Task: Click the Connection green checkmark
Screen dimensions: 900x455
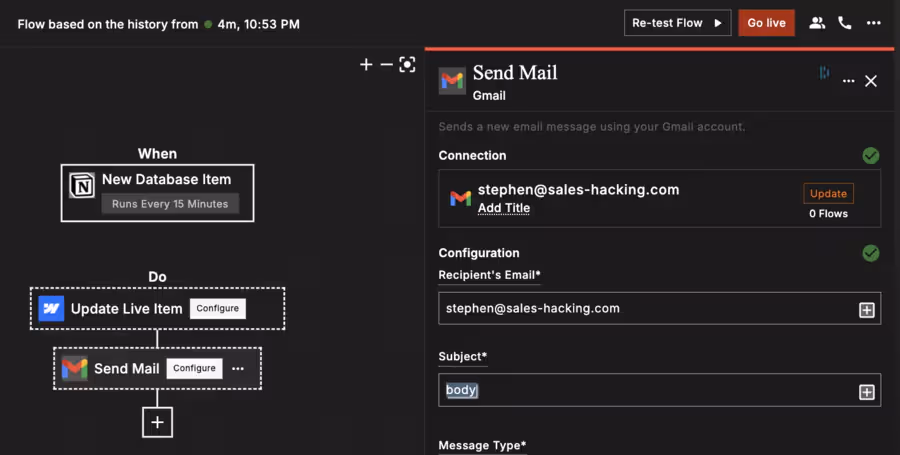Action: [x=871, y=155]
